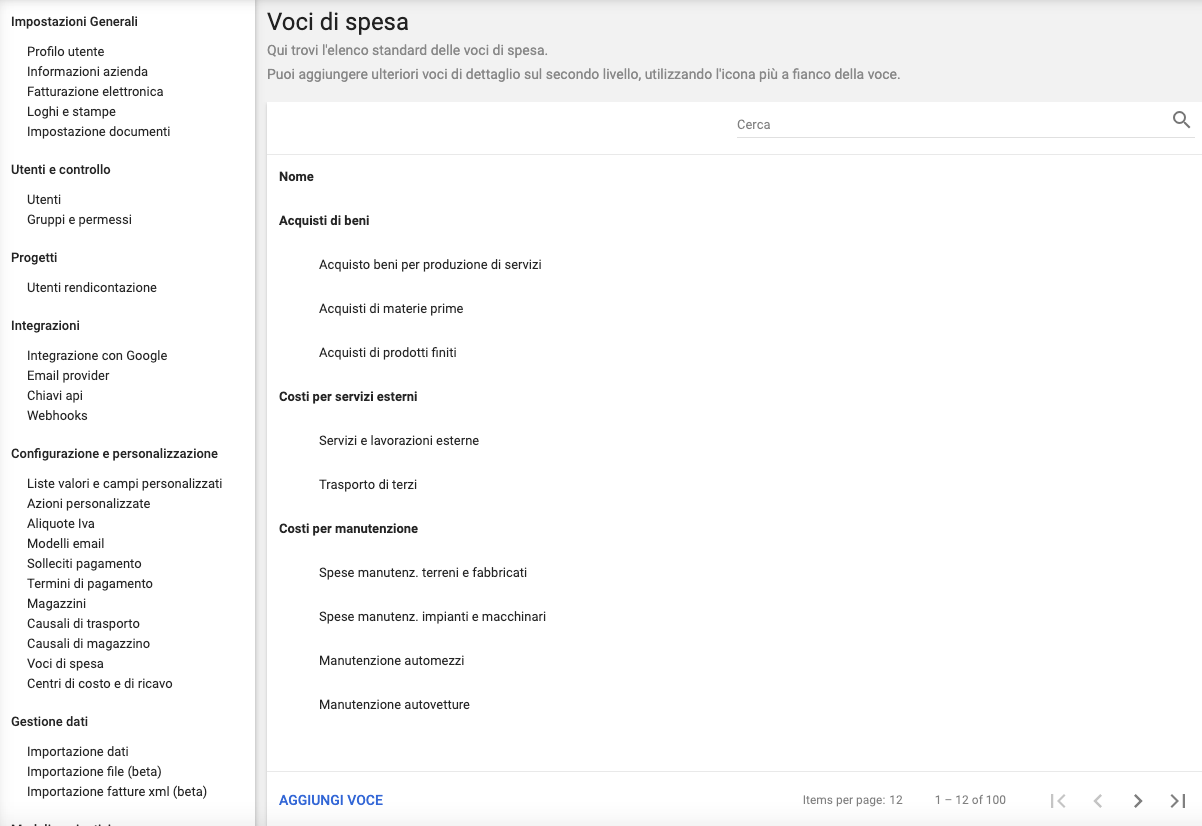Image resolution: width=1202 pixels, height=826 pixels.
Task: Select the Acquisti di beni category row
Action: (324, 221)
